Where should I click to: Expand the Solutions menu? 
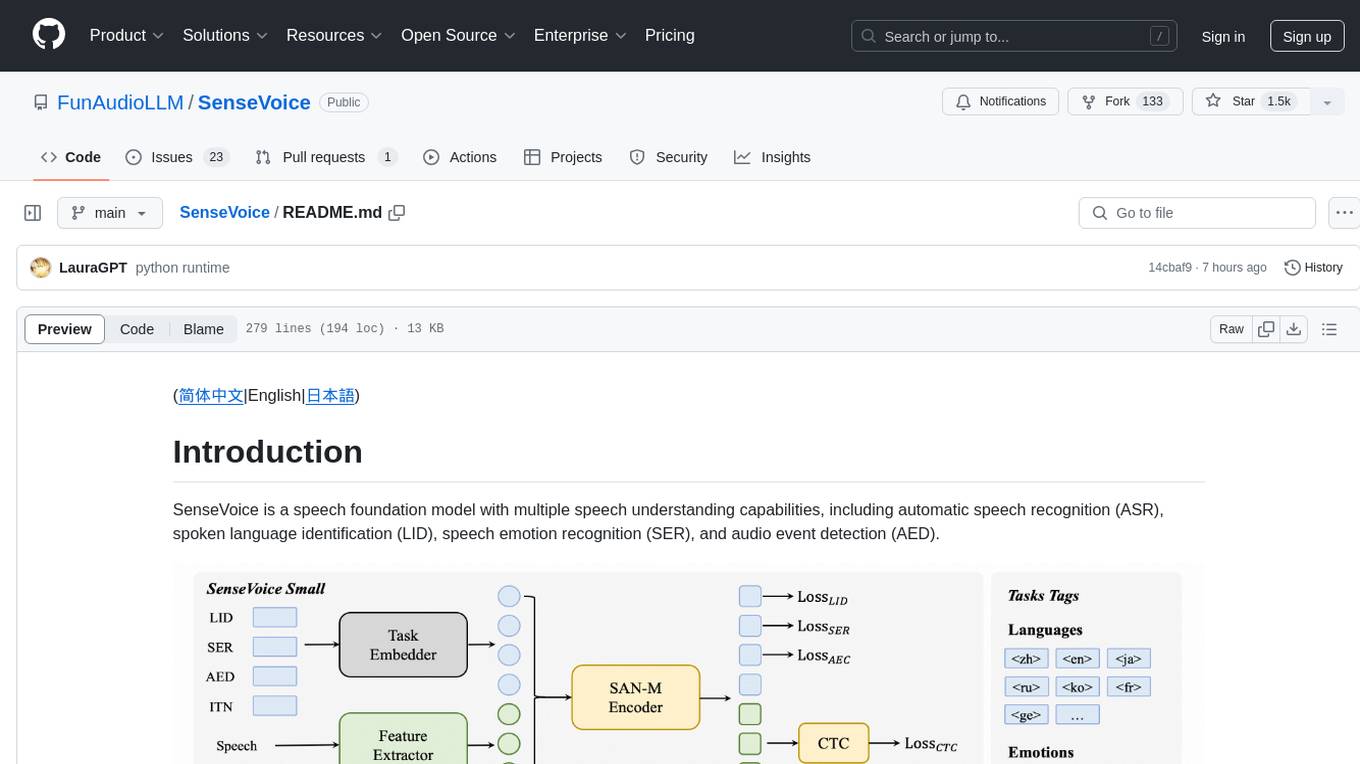click(225, 35)
